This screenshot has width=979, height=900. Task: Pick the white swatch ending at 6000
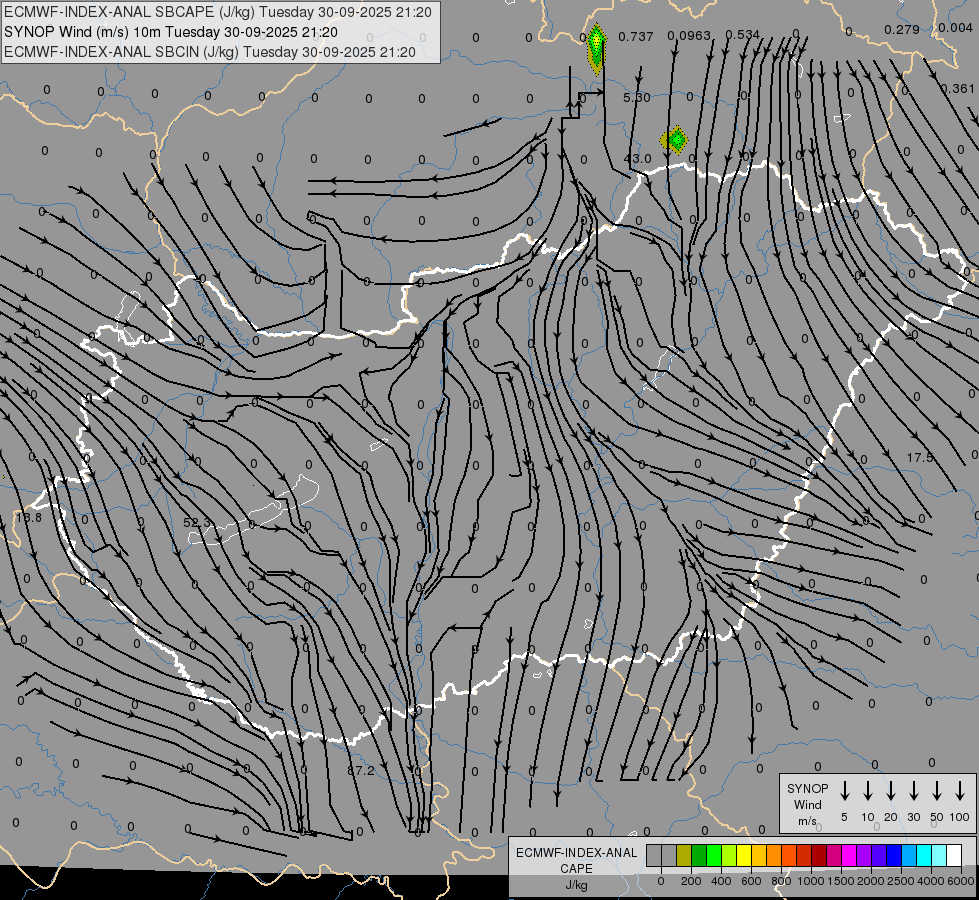coord(954,856)
